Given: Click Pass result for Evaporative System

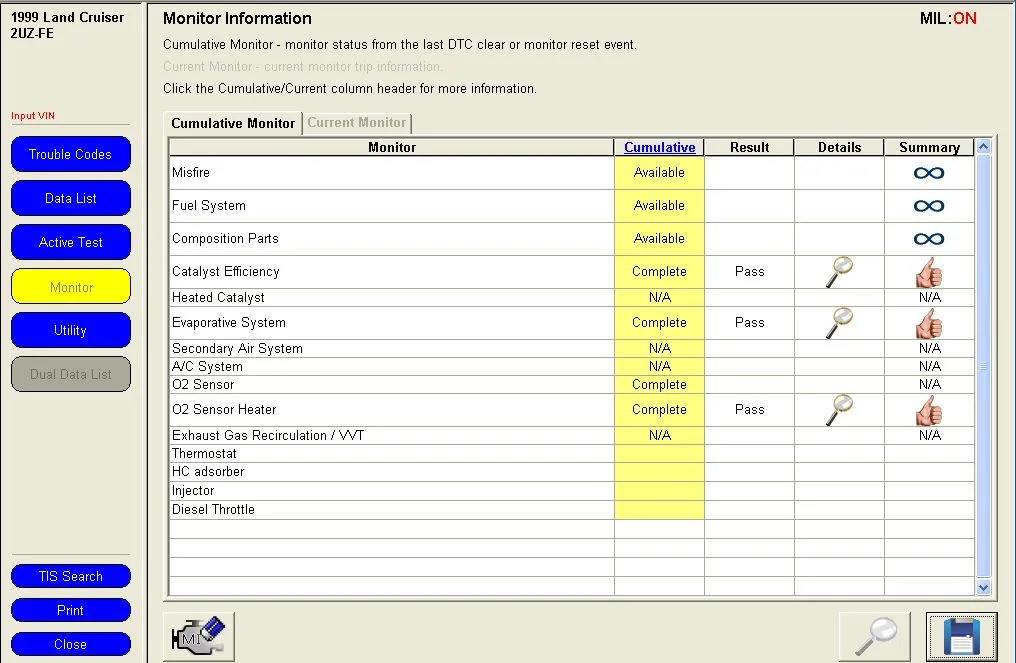Looking at the screenshot, I should coord(750,323).
